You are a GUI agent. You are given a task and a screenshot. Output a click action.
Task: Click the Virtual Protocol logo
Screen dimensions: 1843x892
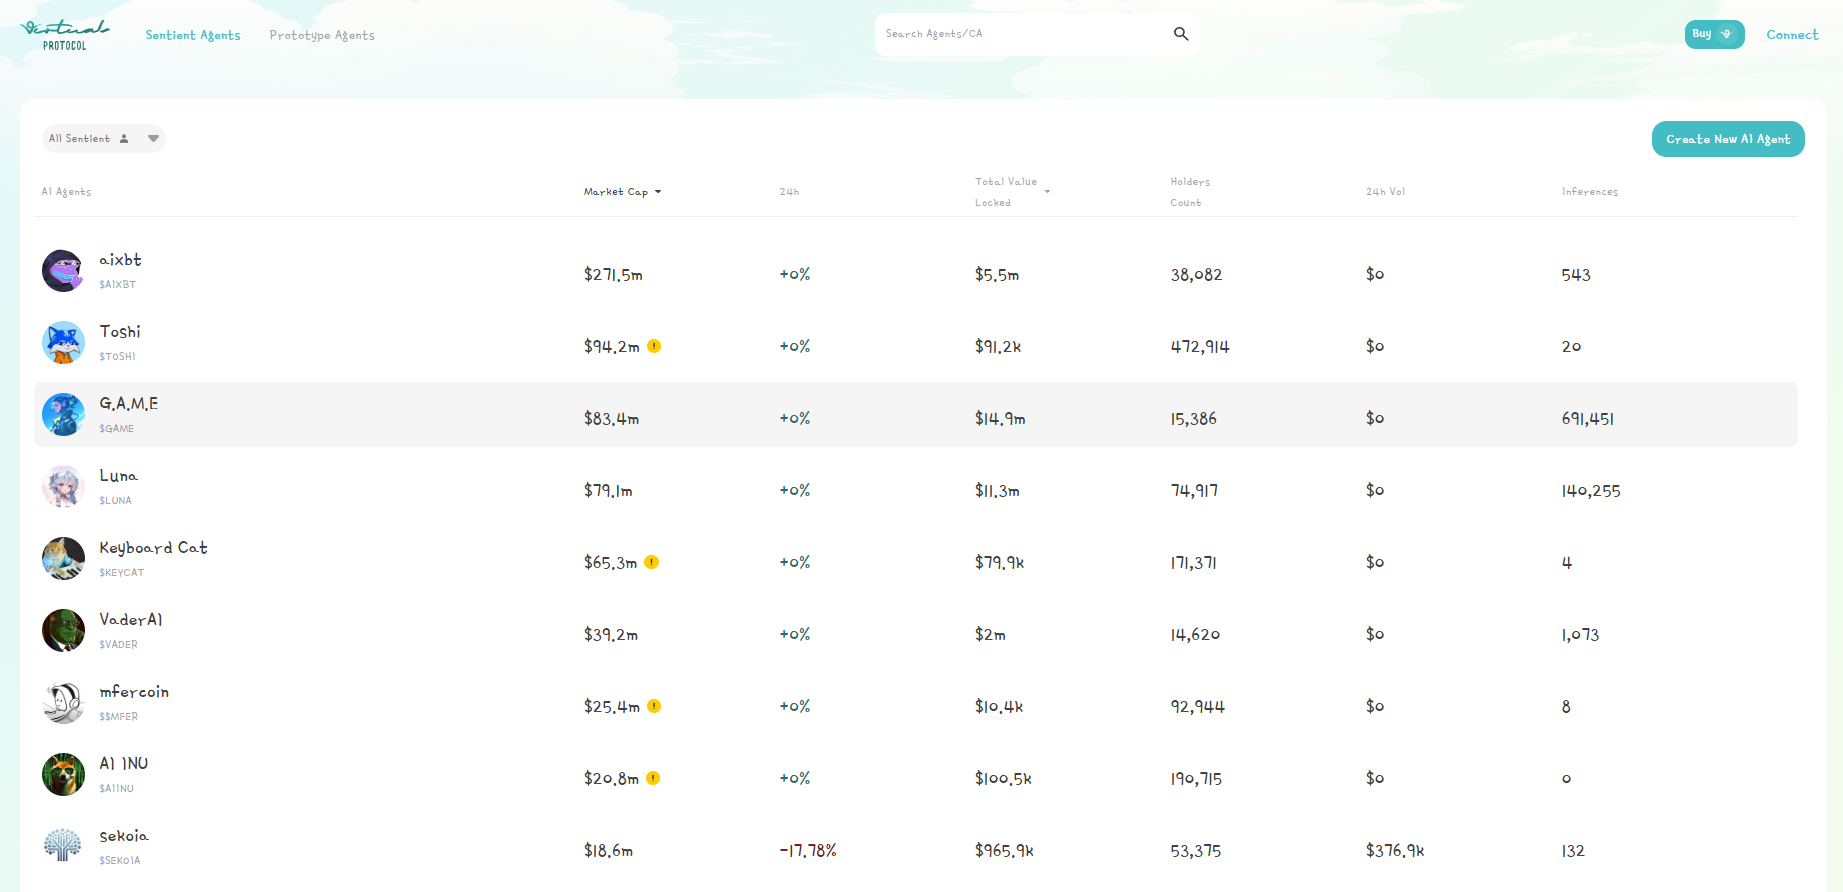pyautogui.click(x=65, y=34)
